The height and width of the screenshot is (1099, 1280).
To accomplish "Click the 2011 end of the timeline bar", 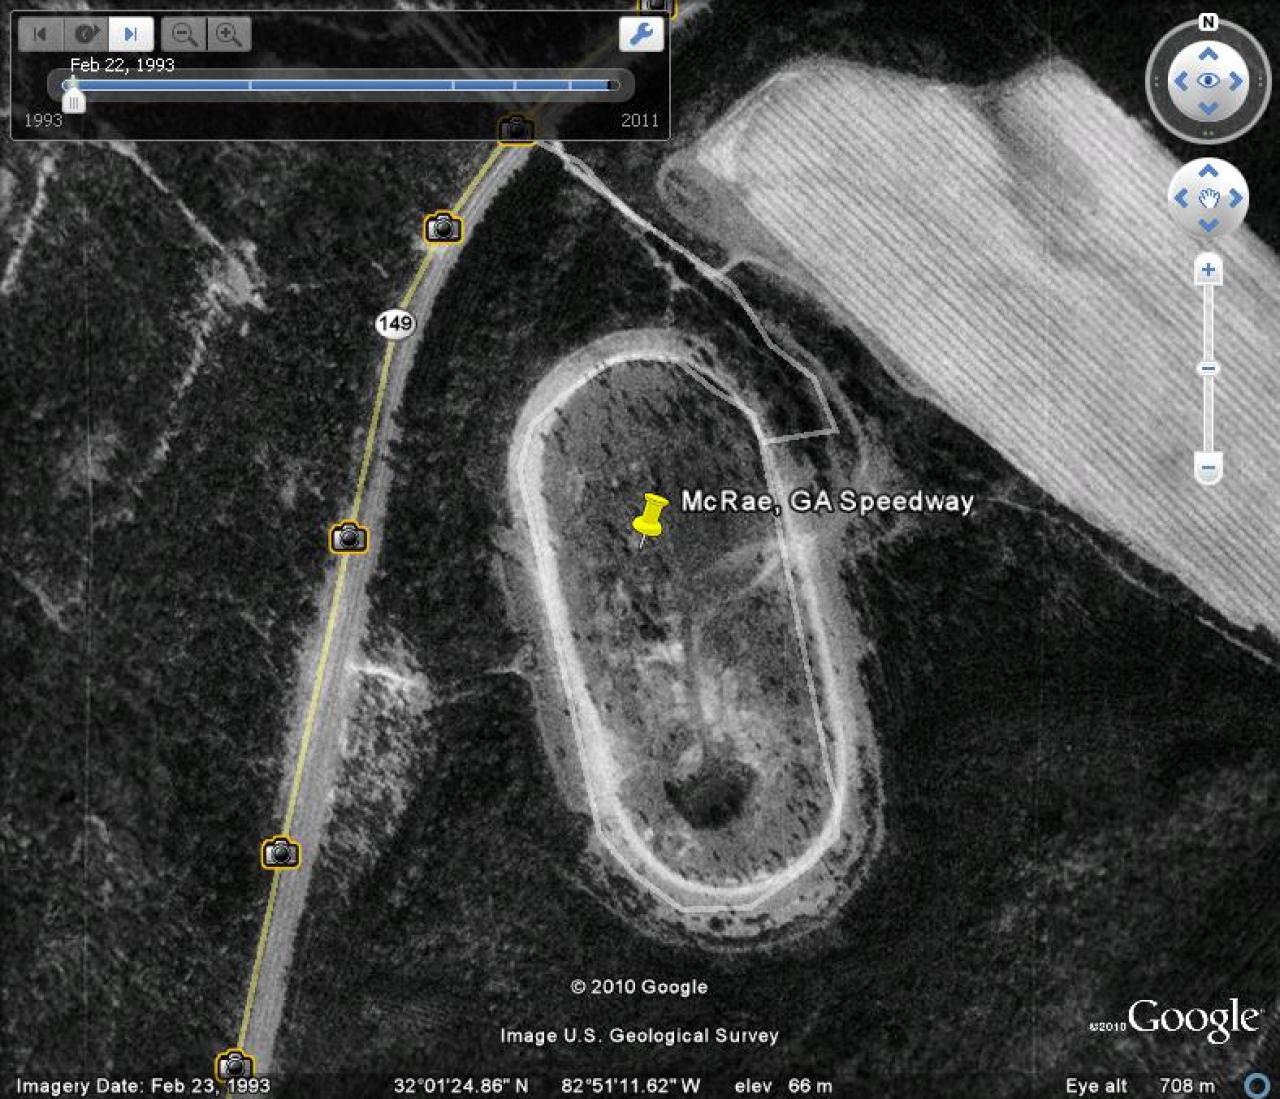I will [x=609, y=86].
